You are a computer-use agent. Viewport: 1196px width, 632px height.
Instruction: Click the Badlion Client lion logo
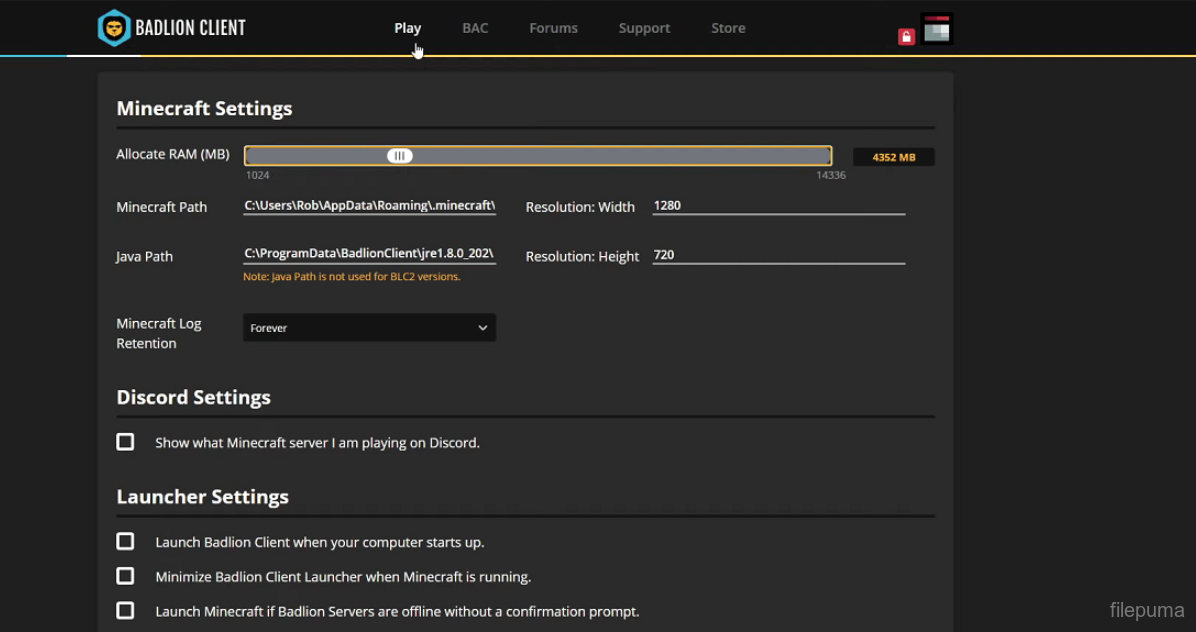pyautogui.click(x=114, y=27)
